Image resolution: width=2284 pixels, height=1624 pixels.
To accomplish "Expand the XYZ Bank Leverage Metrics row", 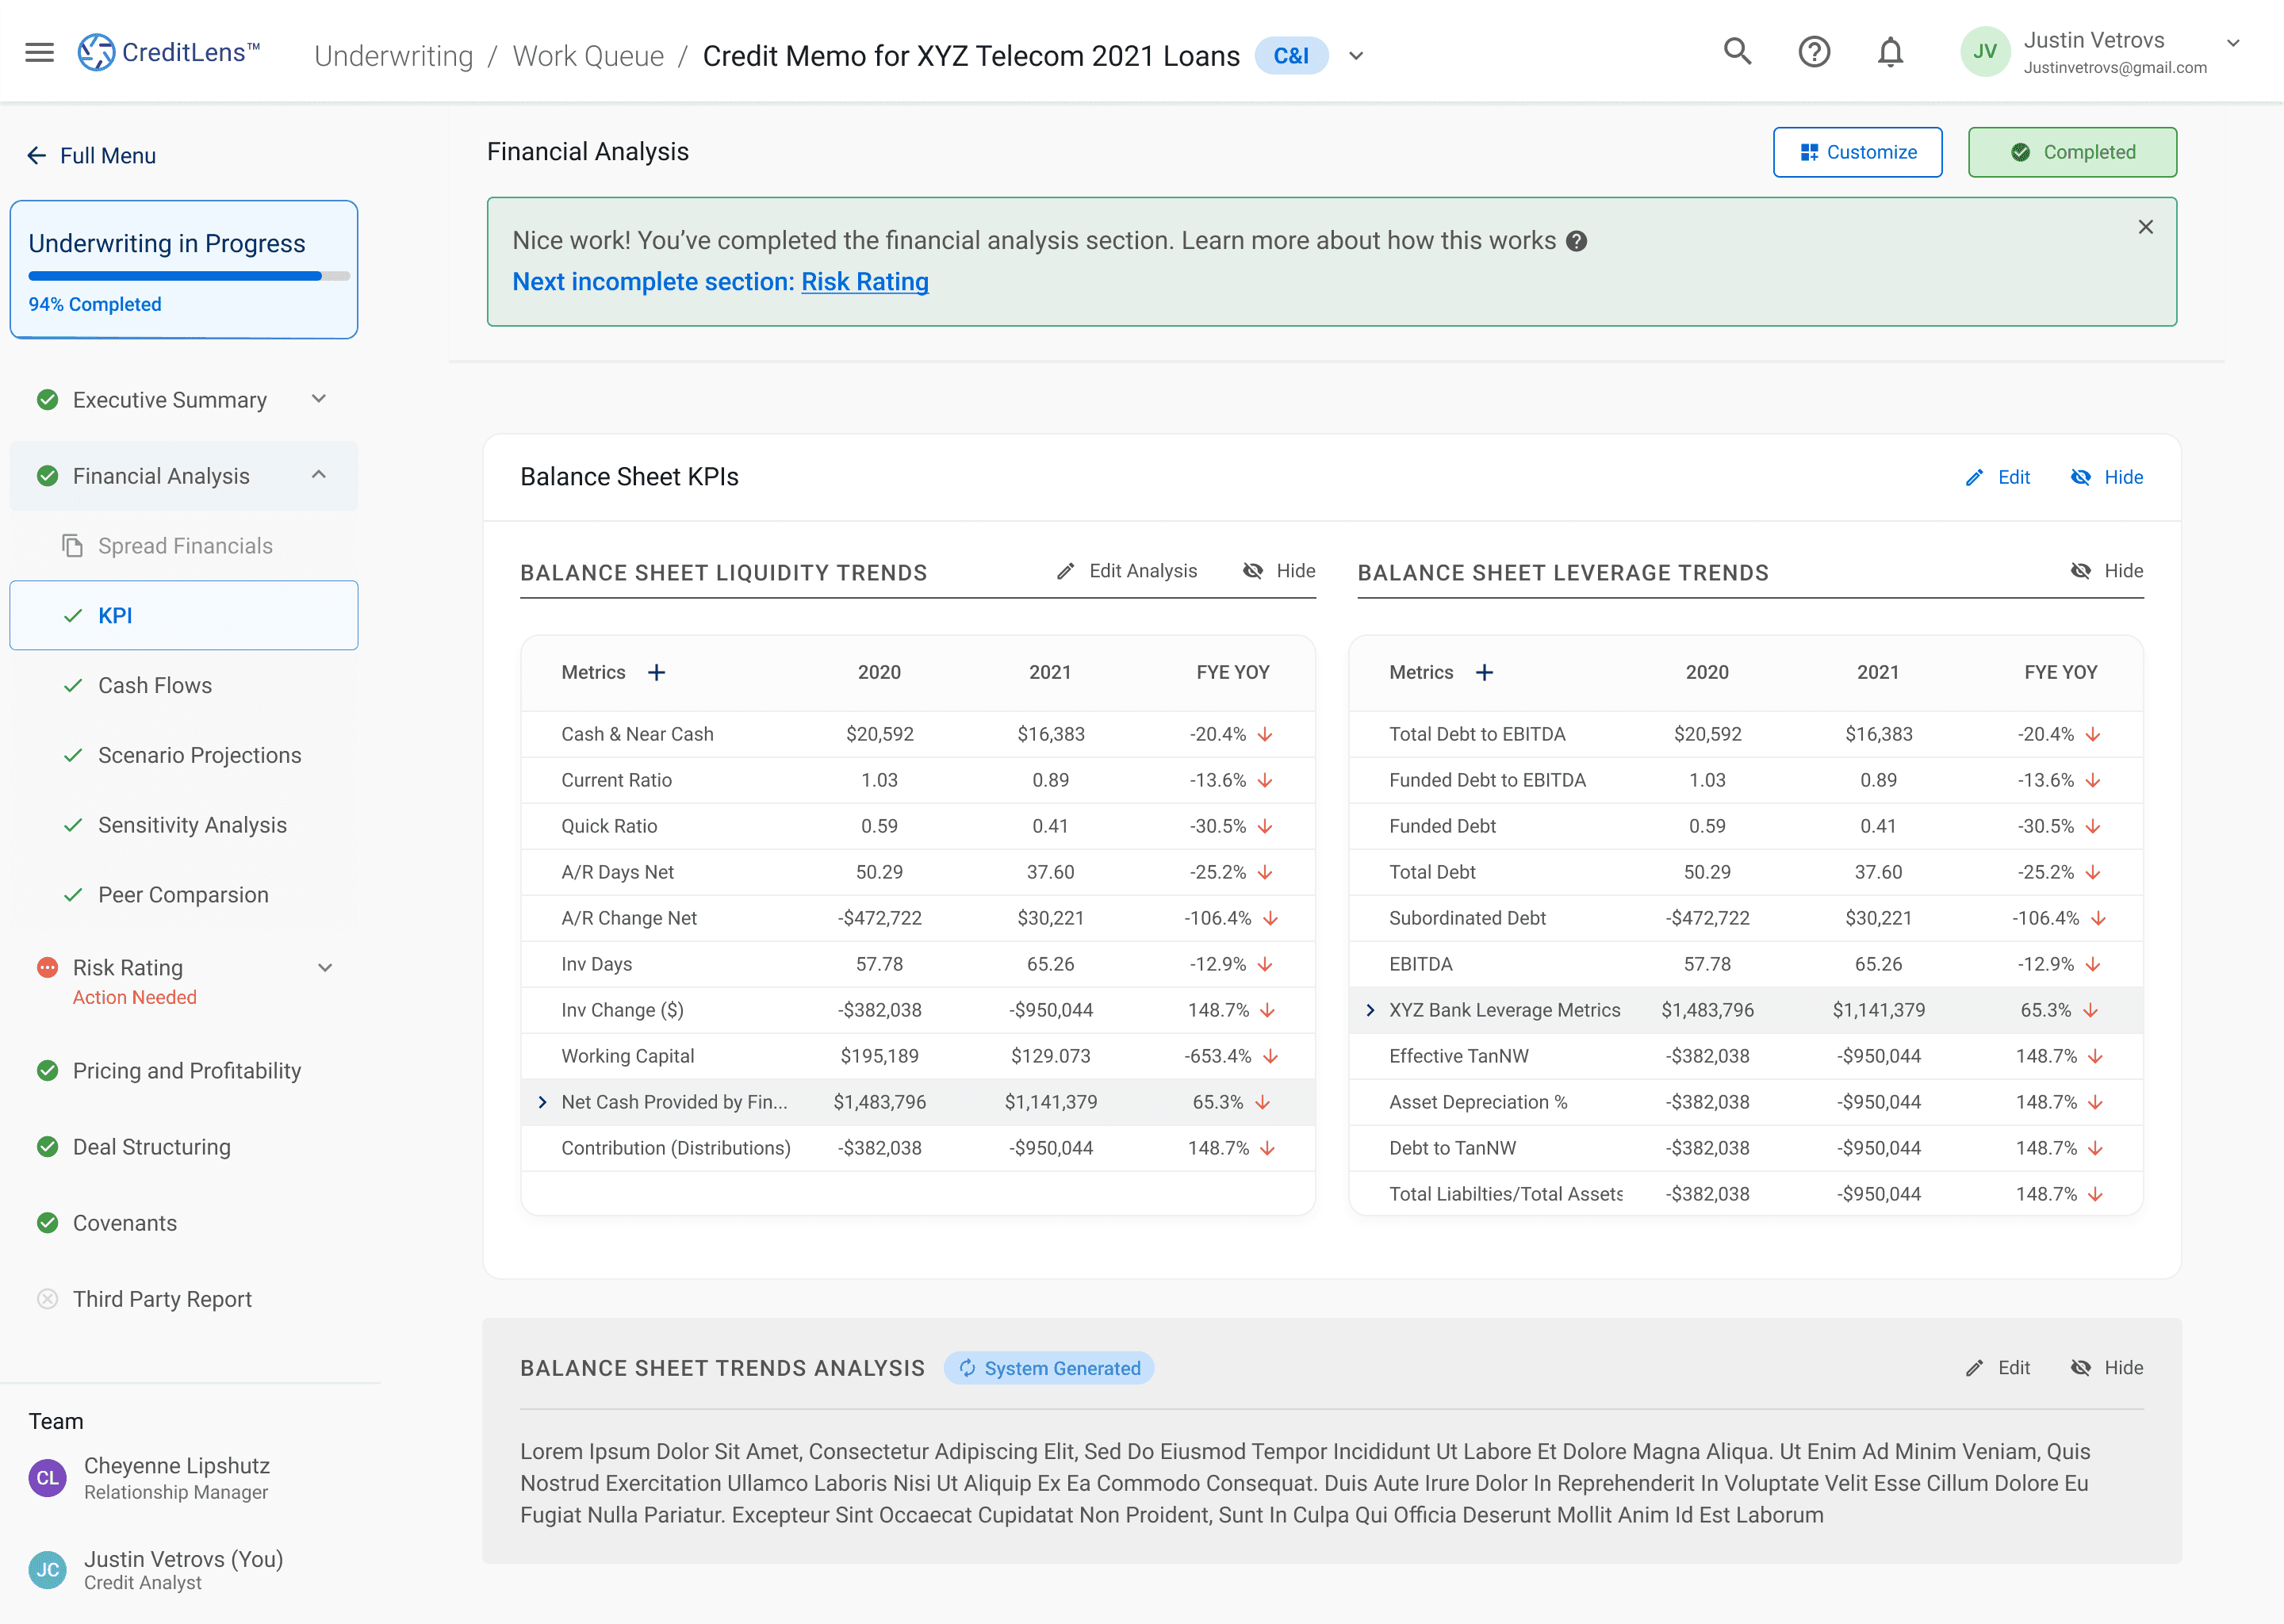I will pyautogui.click(x=1370, y=1010).
